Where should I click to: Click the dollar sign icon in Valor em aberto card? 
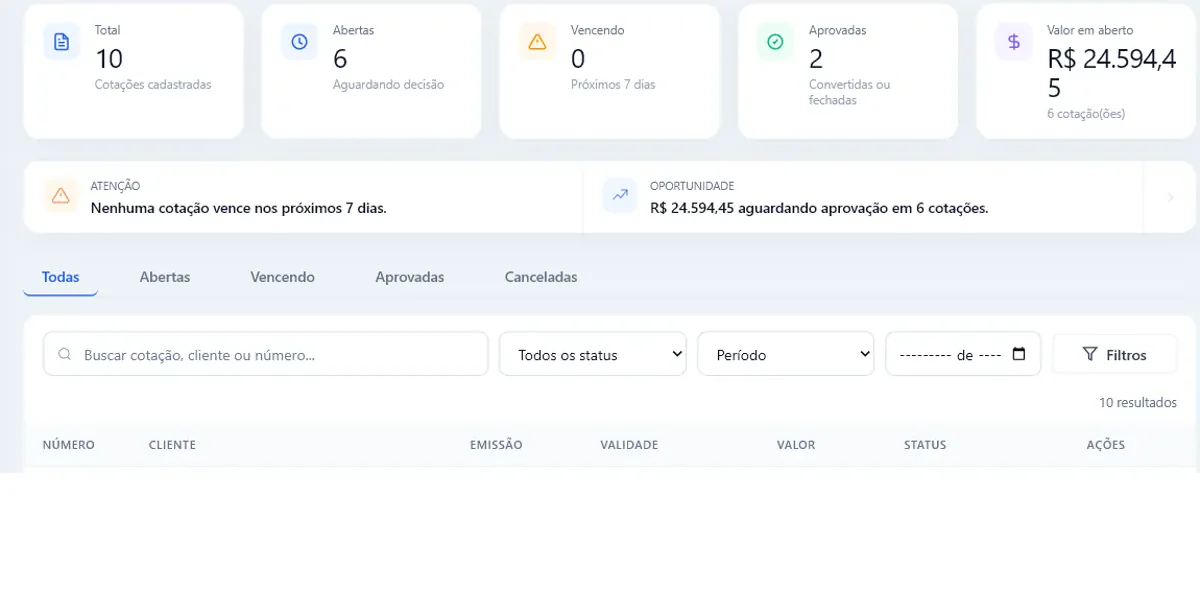tap(1014, 42)
